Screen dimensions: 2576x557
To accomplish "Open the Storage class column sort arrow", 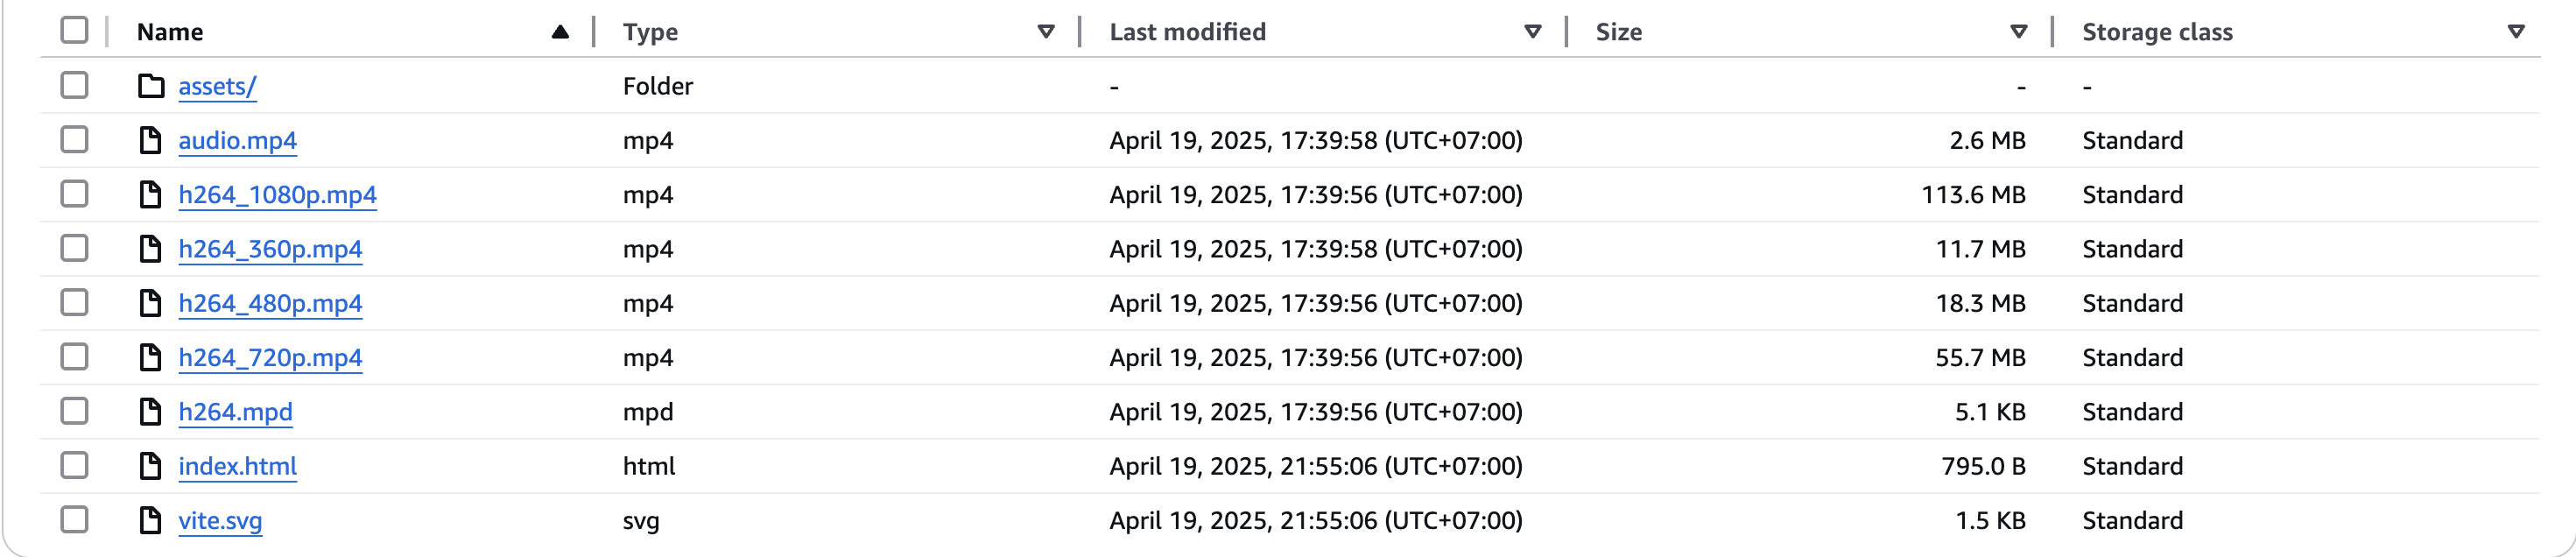I will tap(2516, 32).
